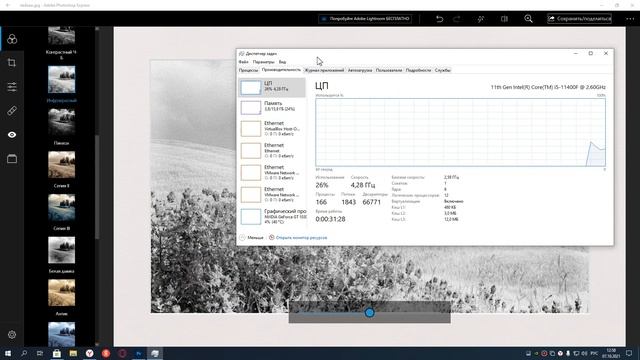Click the CPU usage graph
Image resolution: width=640 pixels, height=360 pixels.
click(460, 132)
